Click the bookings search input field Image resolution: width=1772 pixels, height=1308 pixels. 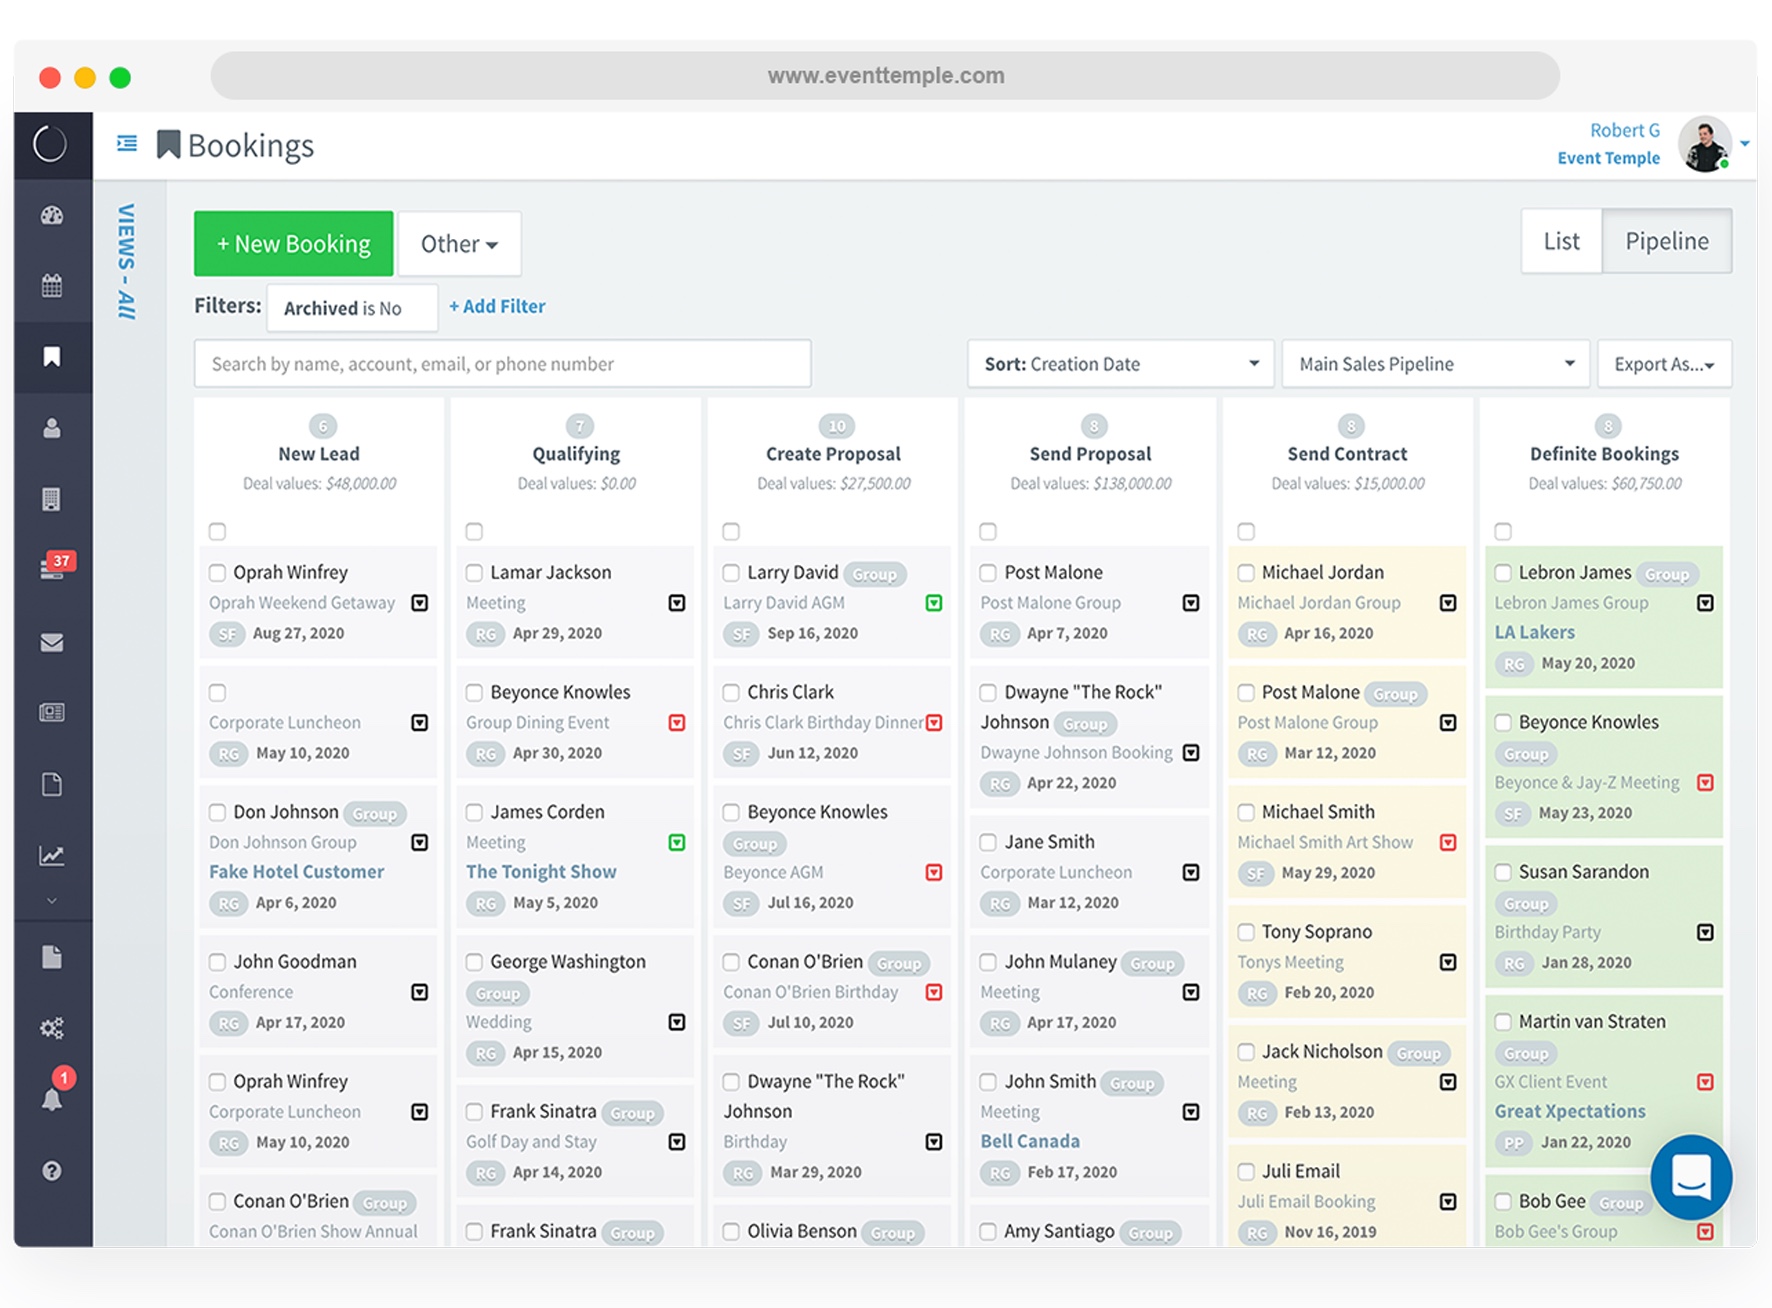click(x=502, y=364)
